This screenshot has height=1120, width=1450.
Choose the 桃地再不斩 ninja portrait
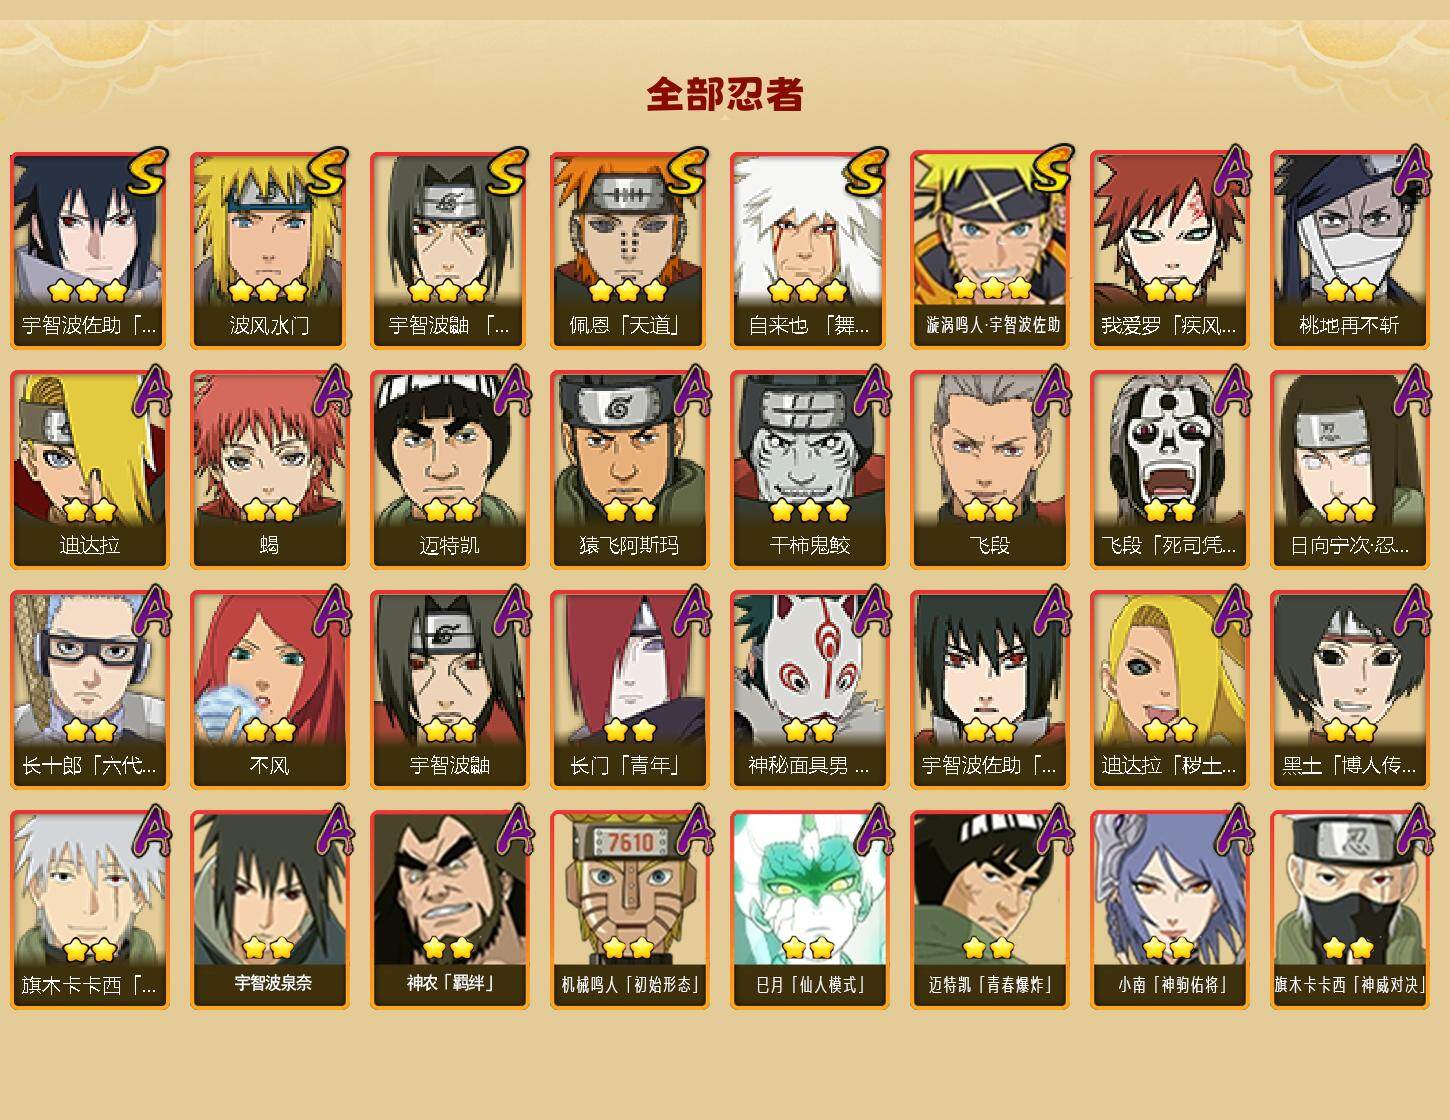(x=1349, y=250)
